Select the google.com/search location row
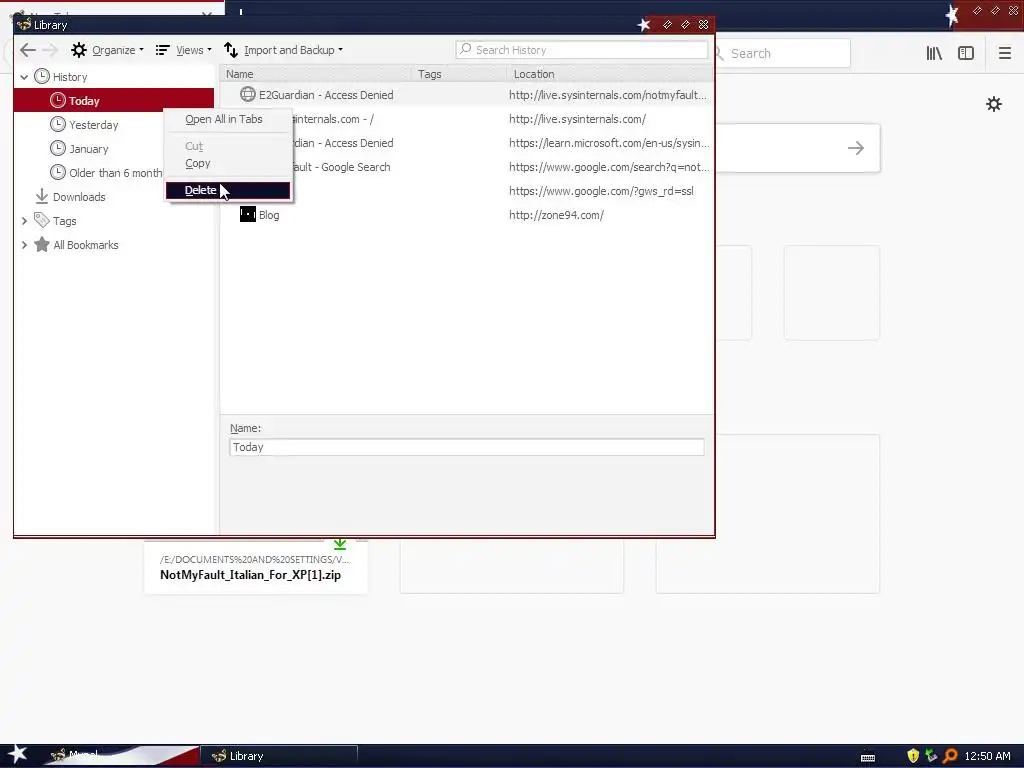This screenshot has width=1024, height=768. point(609,167)
